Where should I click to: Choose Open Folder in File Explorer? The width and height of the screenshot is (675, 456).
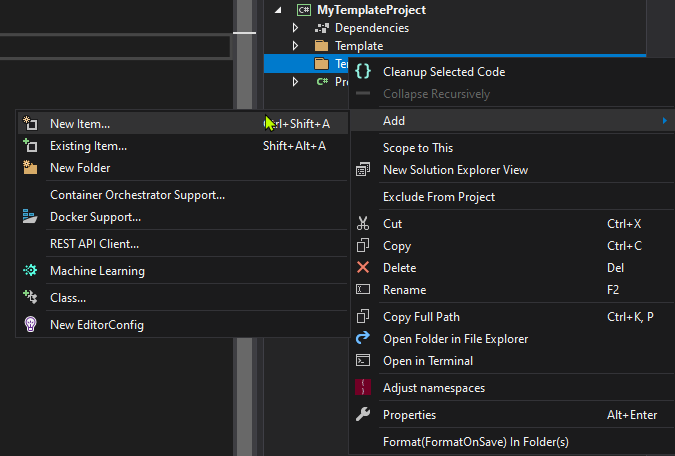[512, 338]
